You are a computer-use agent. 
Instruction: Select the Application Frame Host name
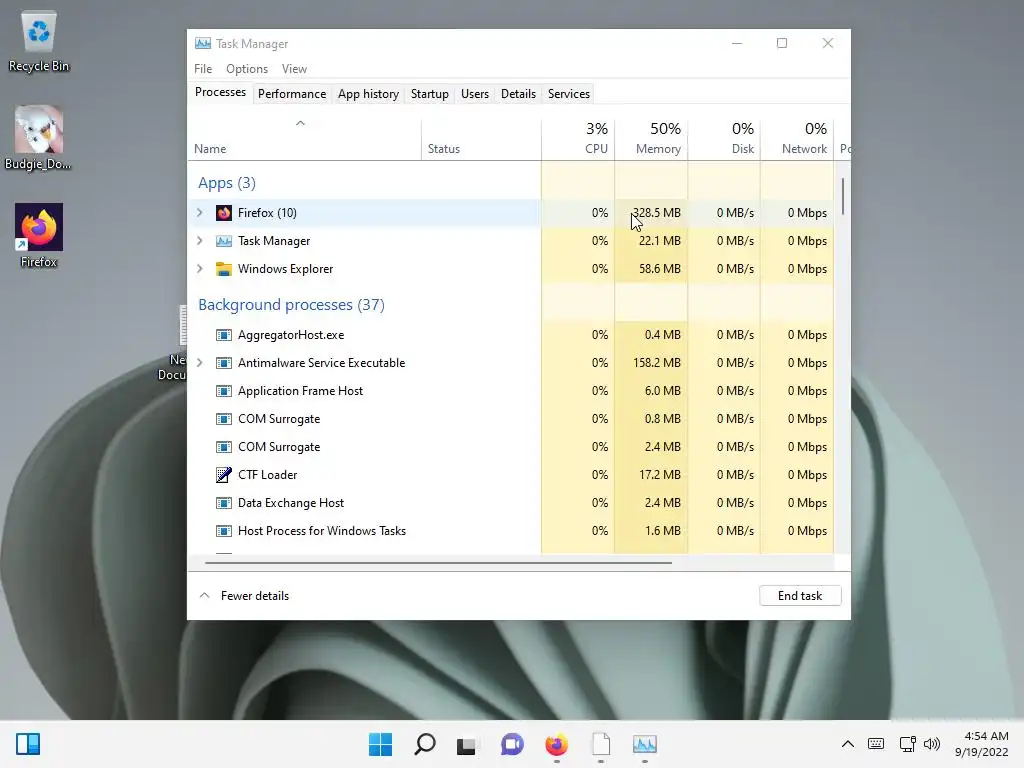tap(300, 391)
